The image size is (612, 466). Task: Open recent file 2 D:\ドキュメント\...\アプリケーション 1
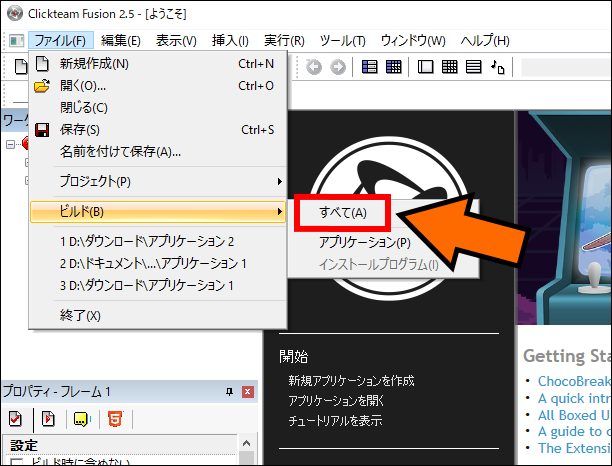[158, 263]
